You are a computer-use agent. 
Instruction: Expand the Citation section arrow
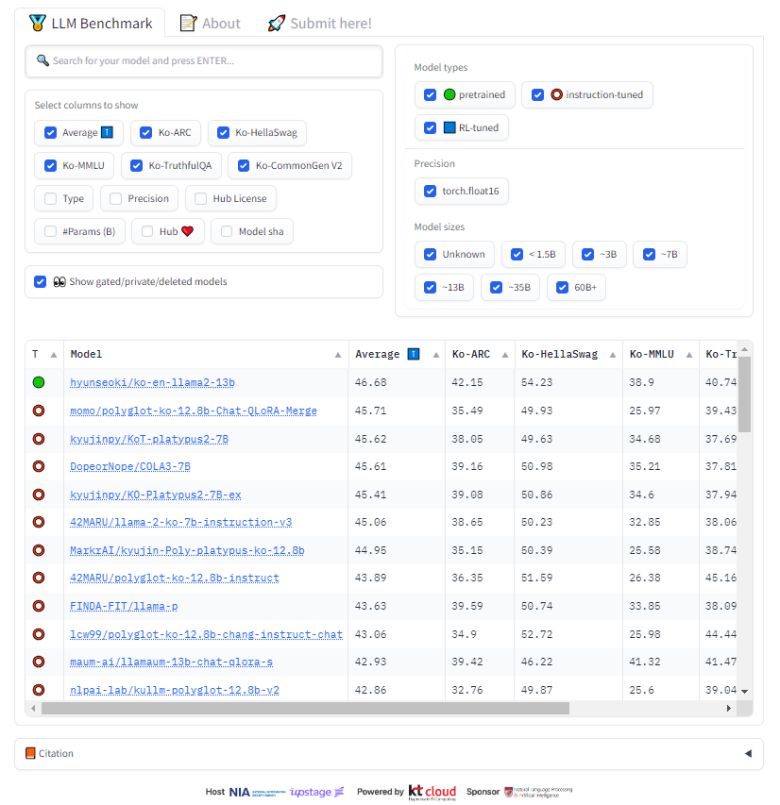click(x=747, y=753)
